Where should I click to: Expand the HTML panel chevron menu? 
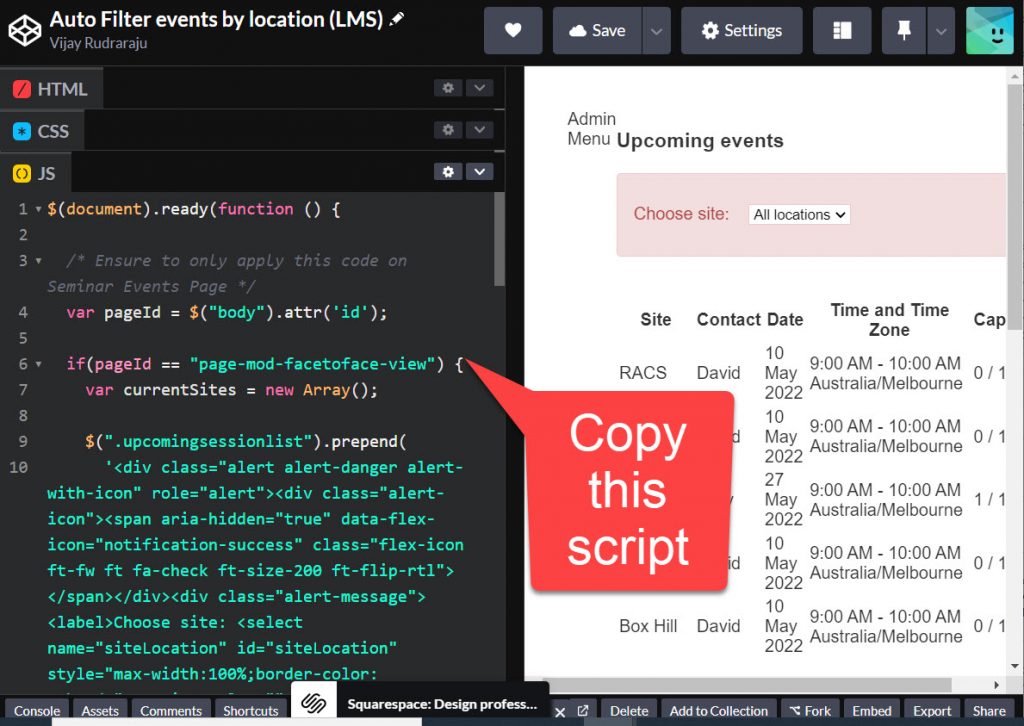pos(480,88)
